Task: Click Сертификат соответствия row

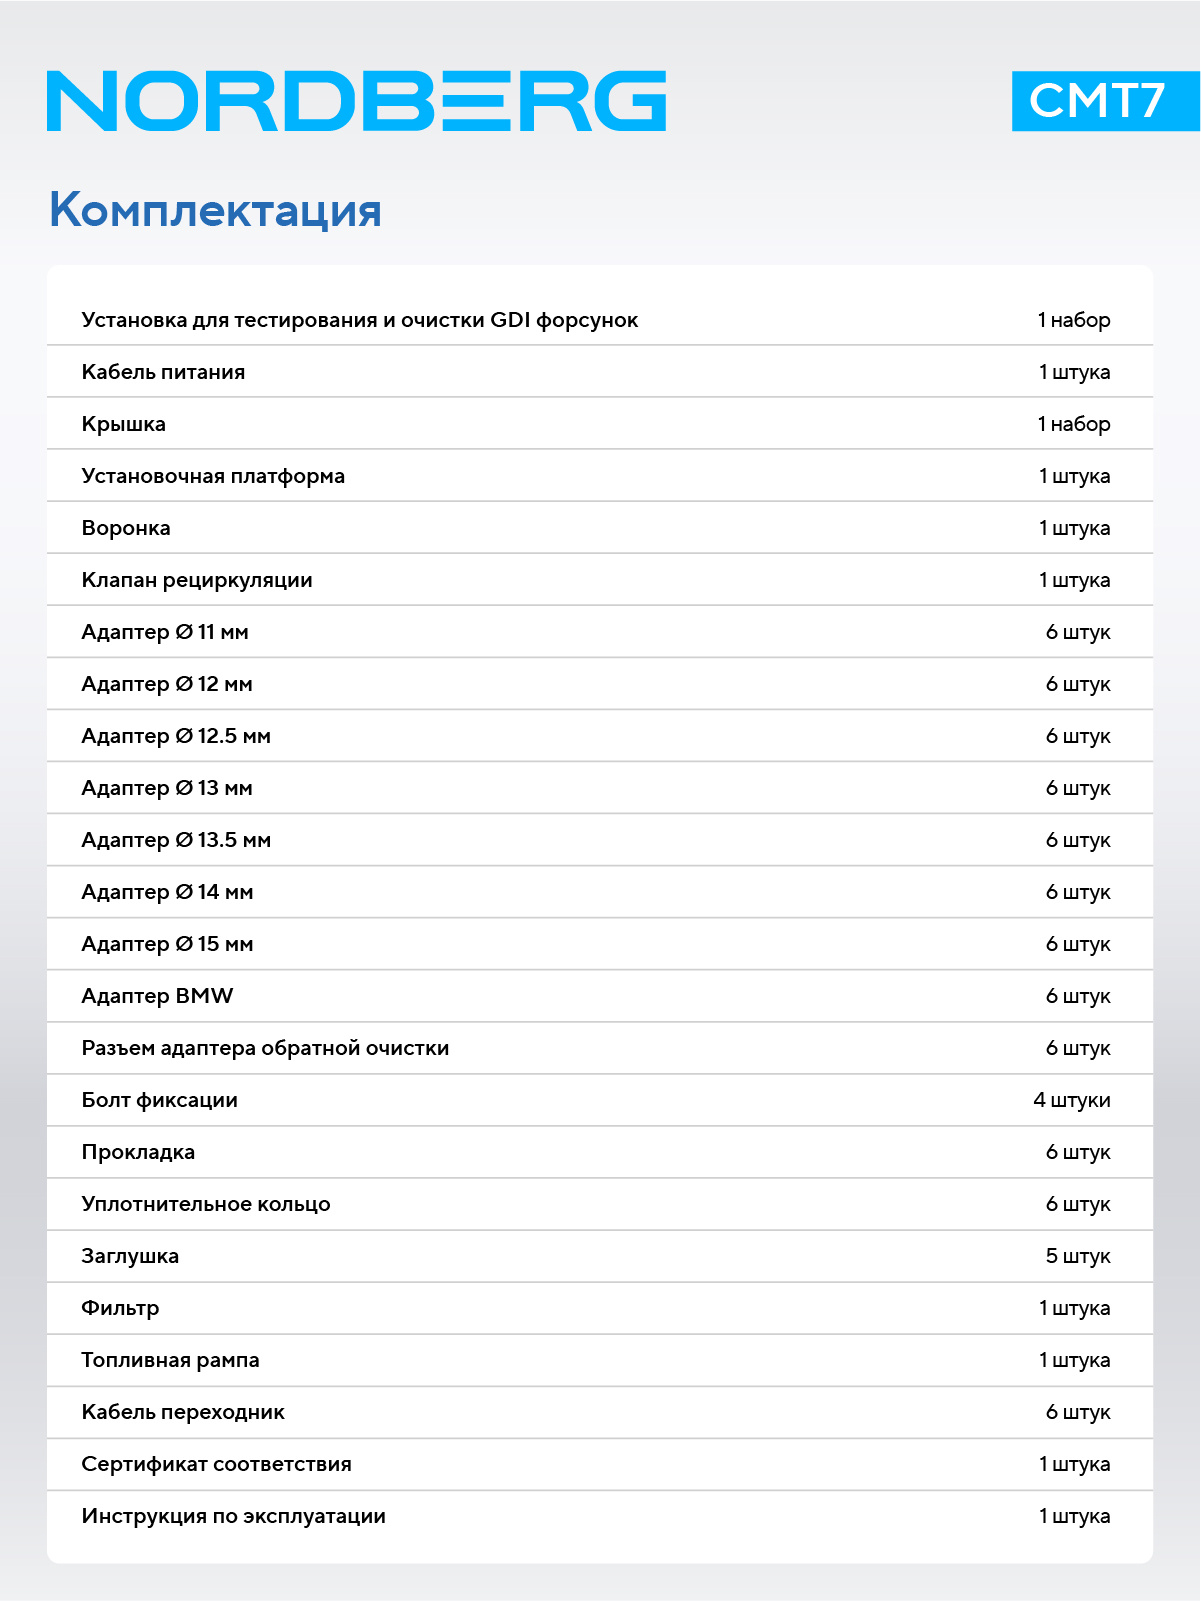Action: tap(600, 1464)
